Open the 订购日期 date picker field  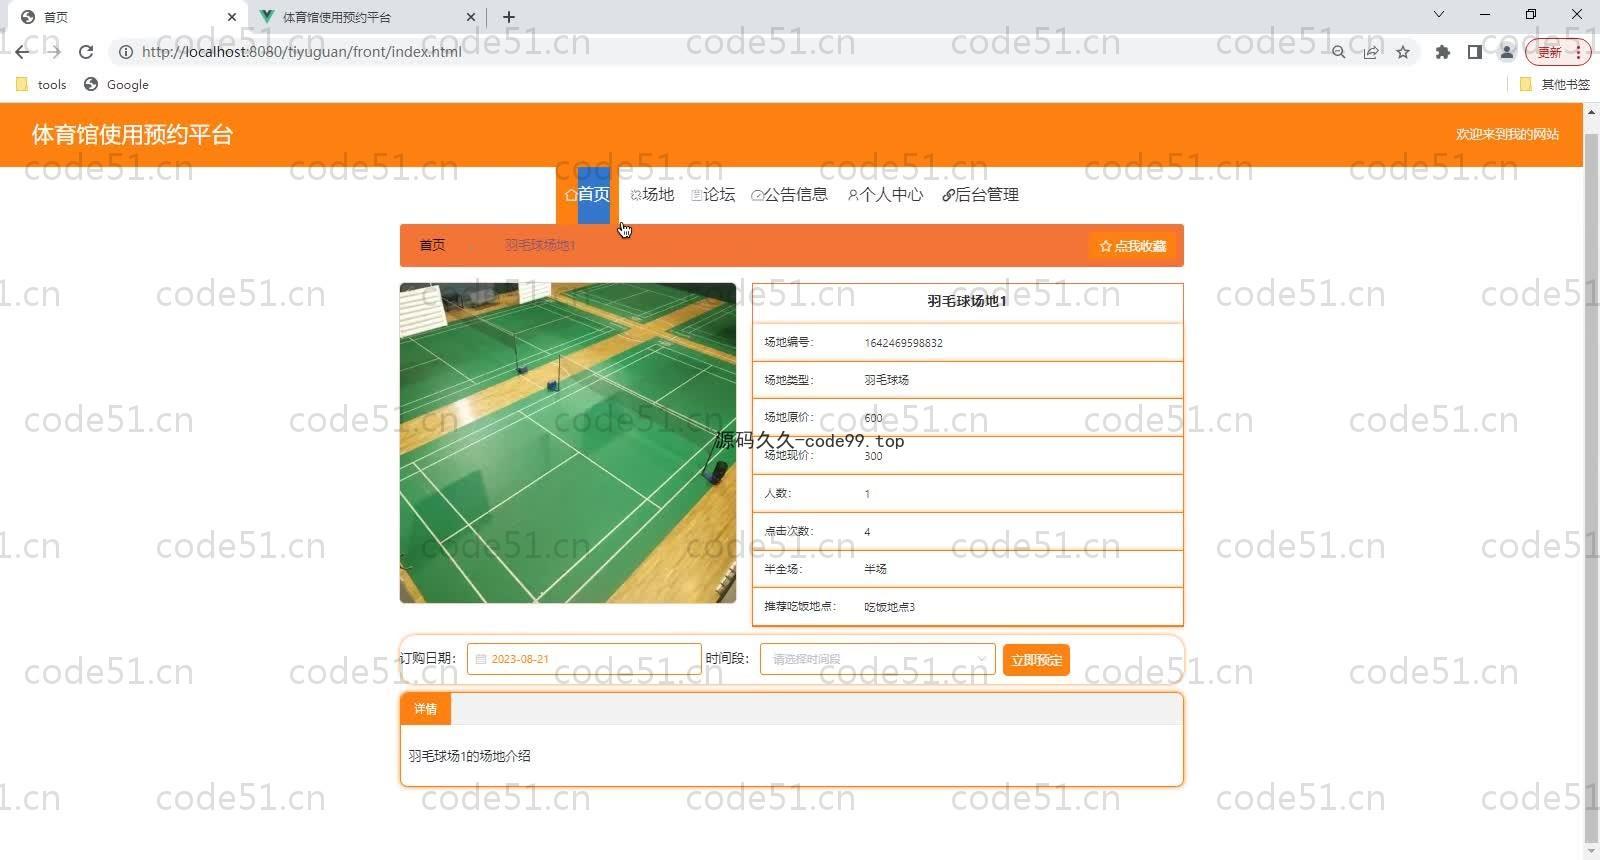[x=584, y=659]
